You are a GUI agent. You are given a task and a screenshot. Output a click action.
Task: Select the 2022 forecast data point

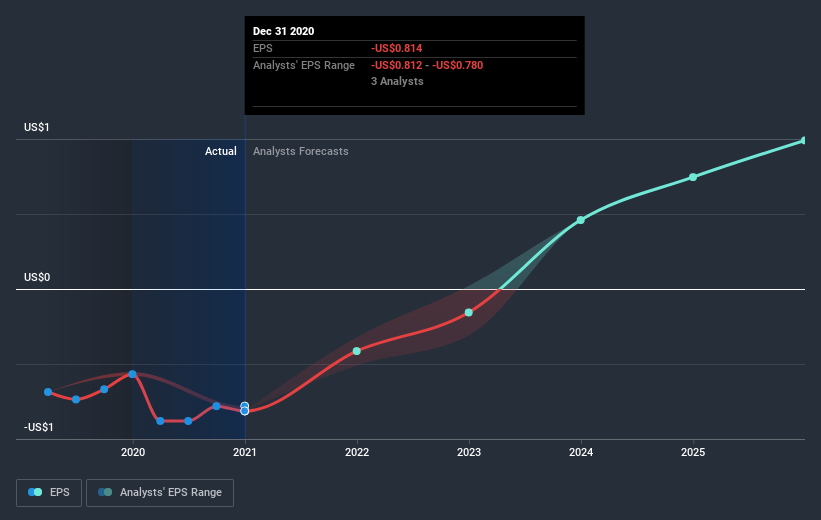[357, 351]
